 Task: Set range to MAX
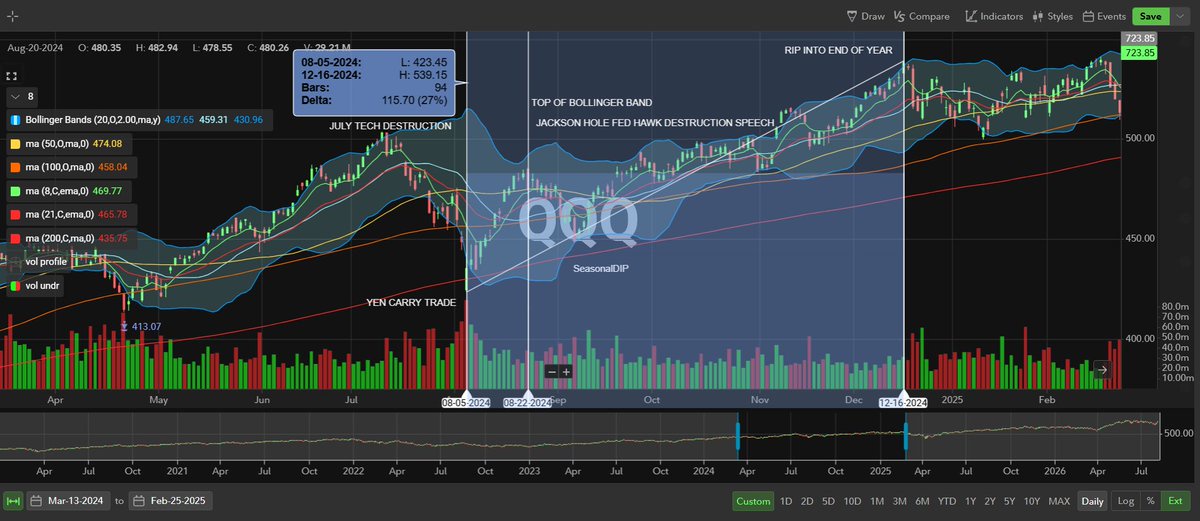pyautogui.click(x=1059, y=501)
